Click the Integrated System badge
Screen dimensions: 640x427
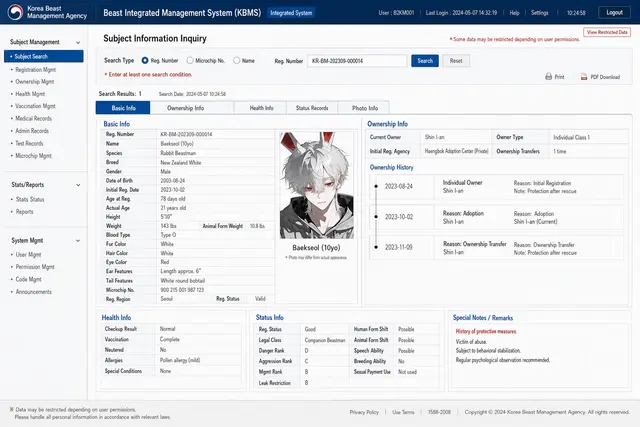click(x=291, y=13)
